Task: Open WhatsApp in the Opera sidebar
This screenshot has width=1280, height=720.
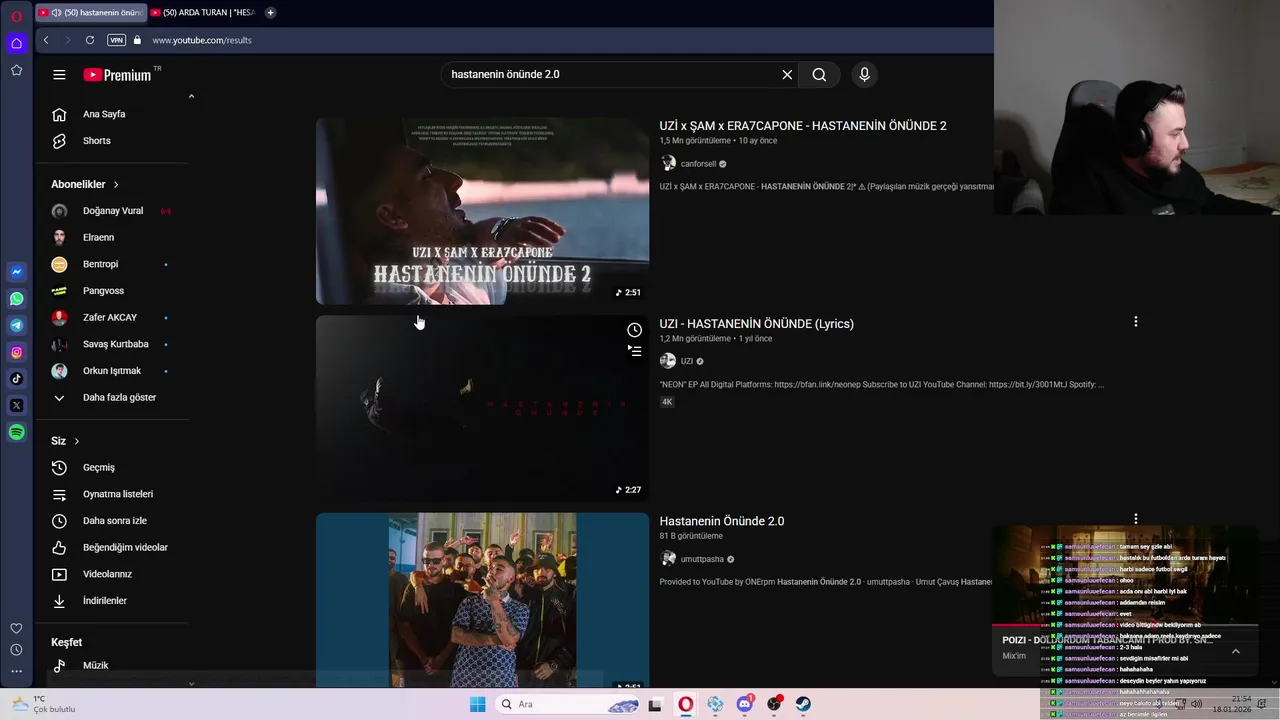Action: point(17,299)
